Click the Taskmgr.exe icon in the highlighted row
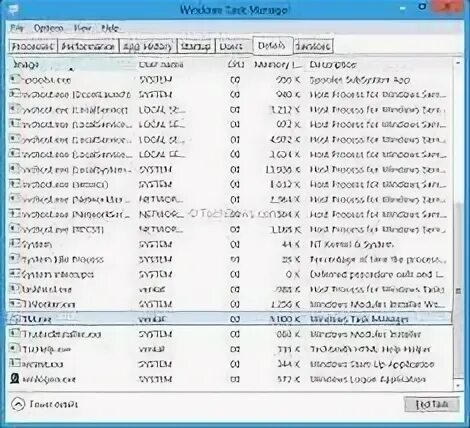 pyautogui.click(x=15, y=319)
